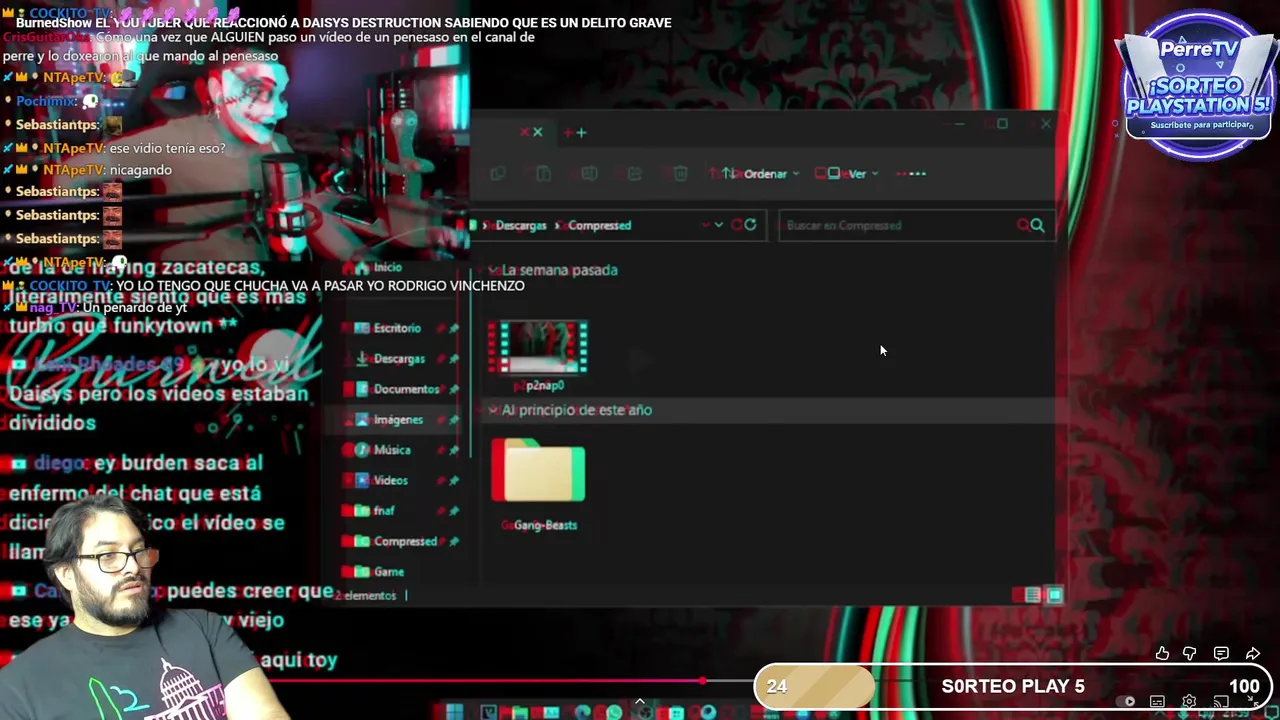Open Edge browser from the taskbar

point(582,712)
